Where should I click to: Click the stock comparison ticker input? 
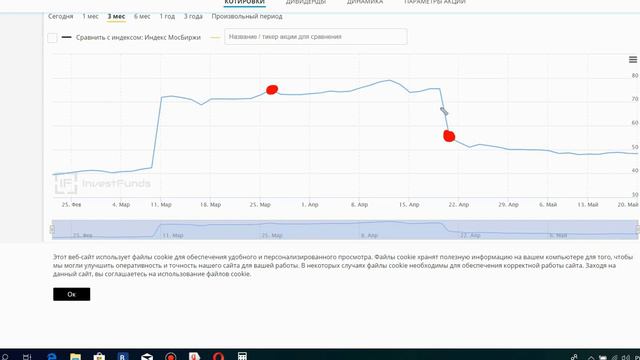pyautogui.click(x=316, y=37)
